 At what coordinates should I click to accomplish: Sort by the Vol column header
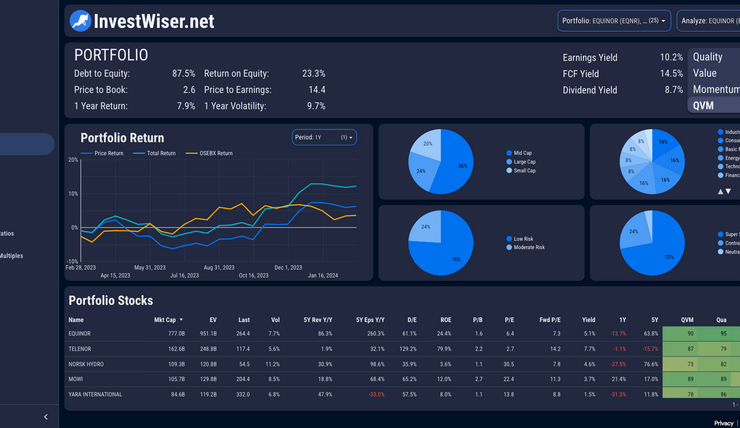[276, 320]
